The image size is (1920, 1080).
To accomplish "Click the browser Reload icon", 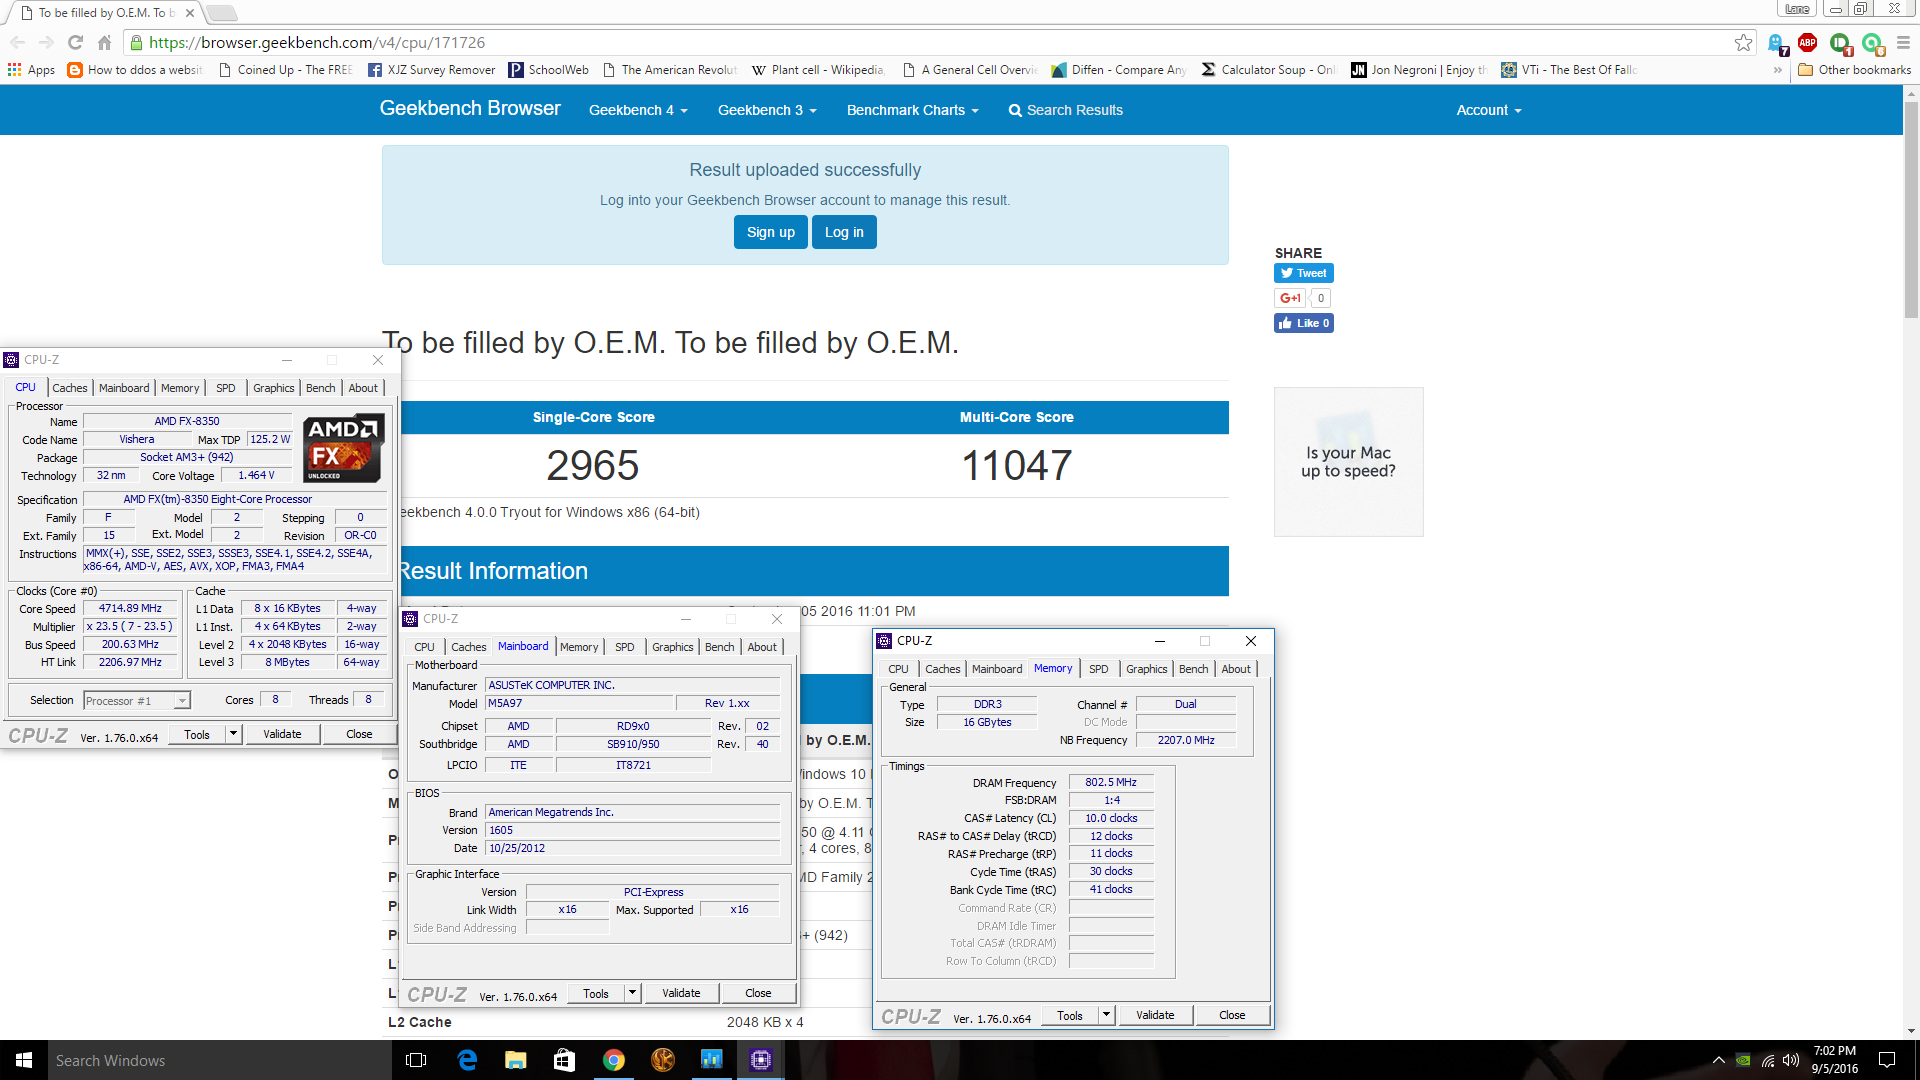I will 75,42.
